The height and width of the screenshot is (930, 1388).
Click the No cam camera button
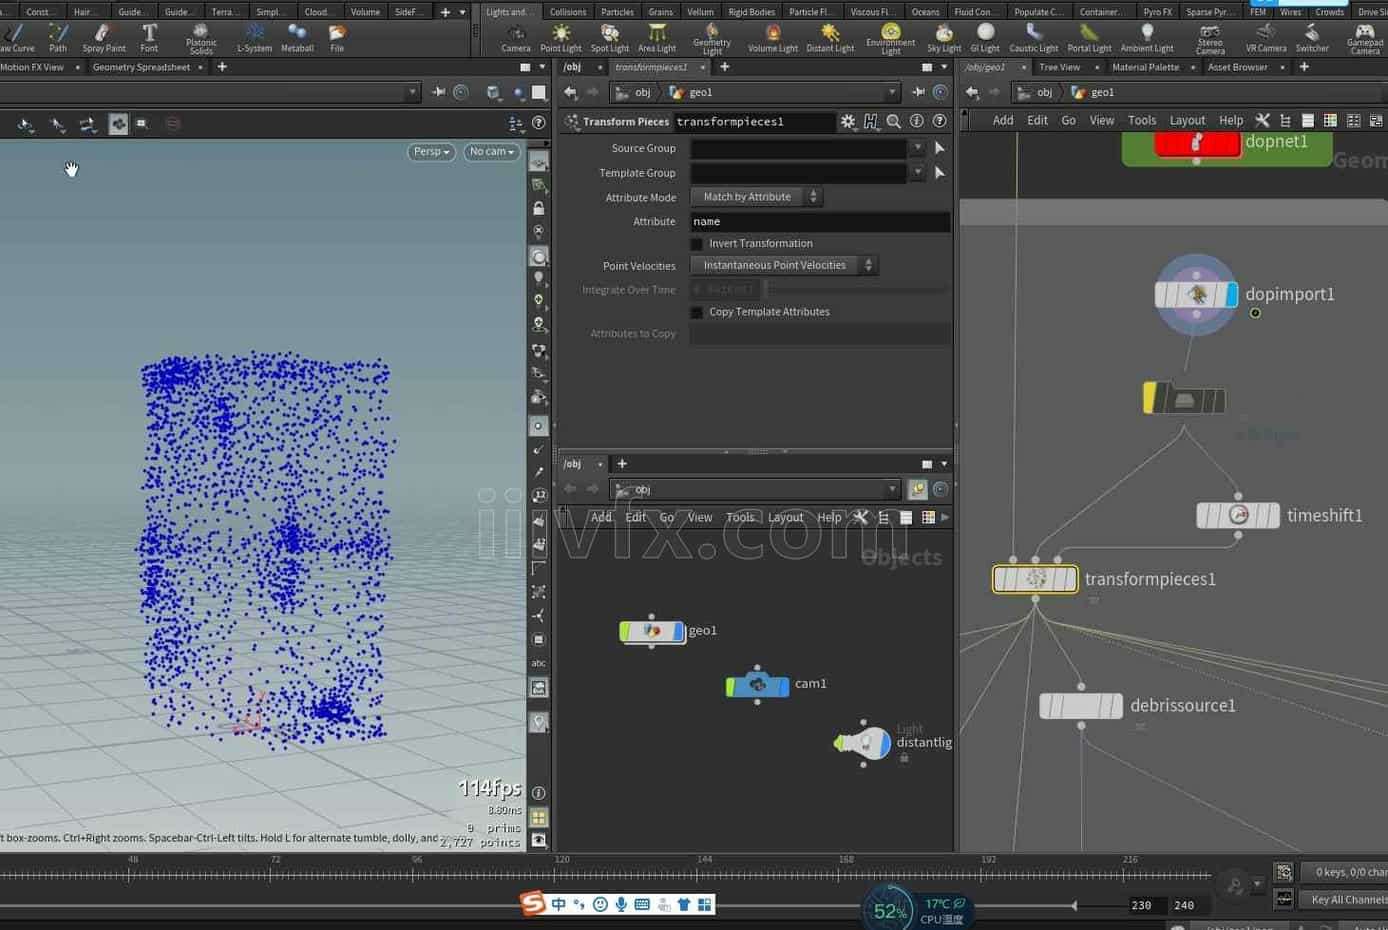[491, 152]
